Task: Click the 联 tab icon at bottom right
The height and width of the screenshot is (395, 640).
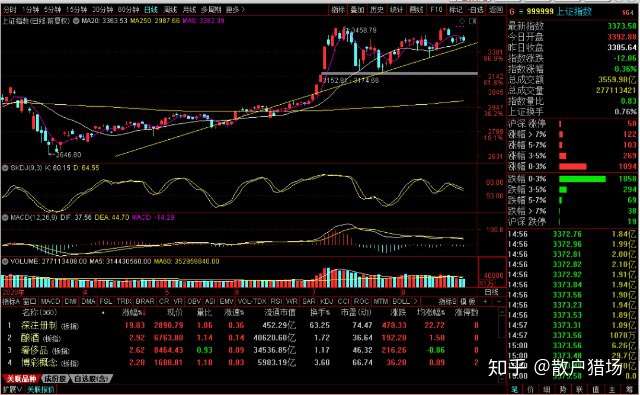Action: point(580,390)
